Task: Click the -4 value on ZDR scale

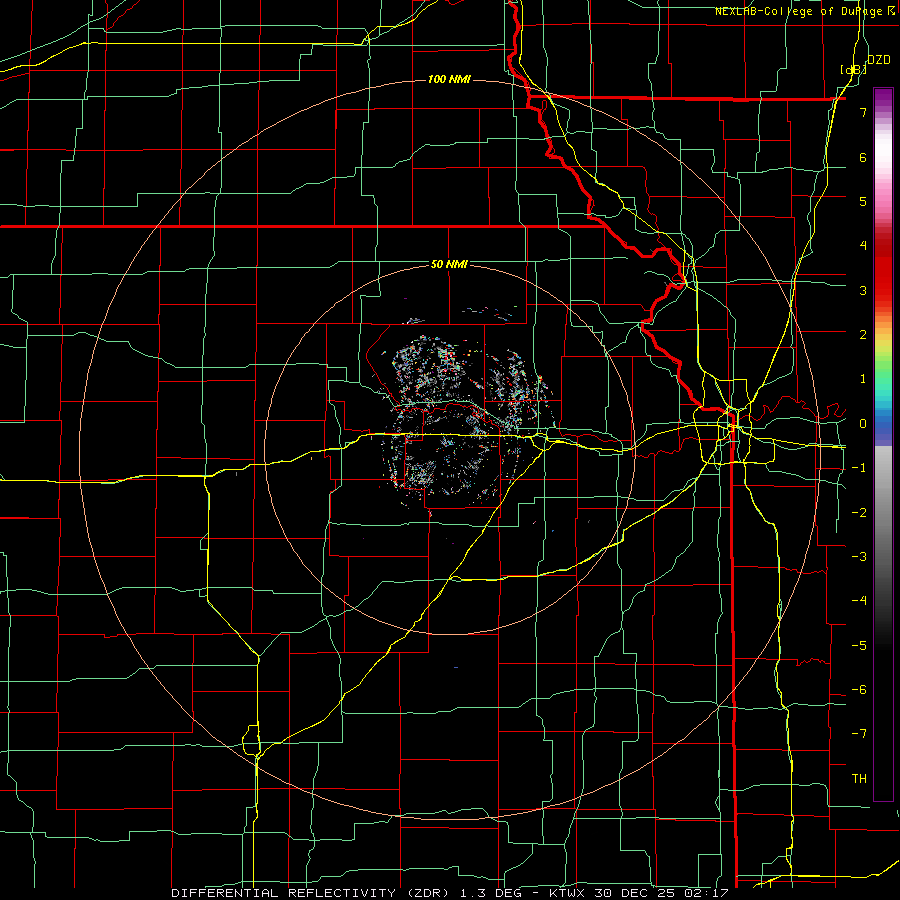Action: 859,601
